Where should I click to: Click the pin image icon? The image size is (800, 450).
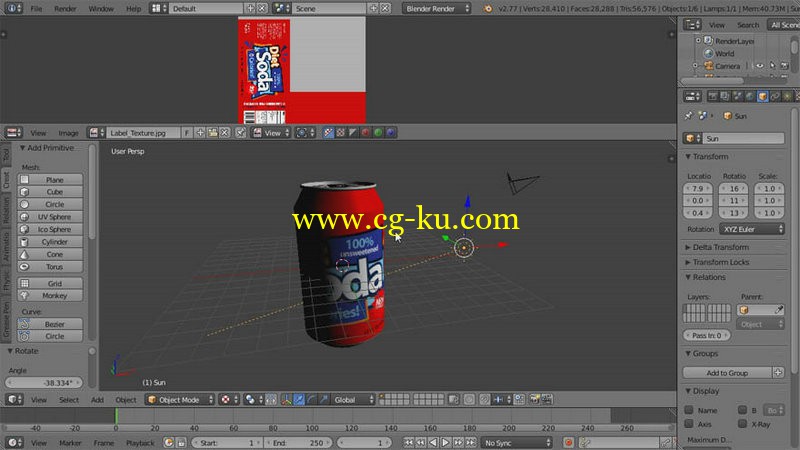241,133
